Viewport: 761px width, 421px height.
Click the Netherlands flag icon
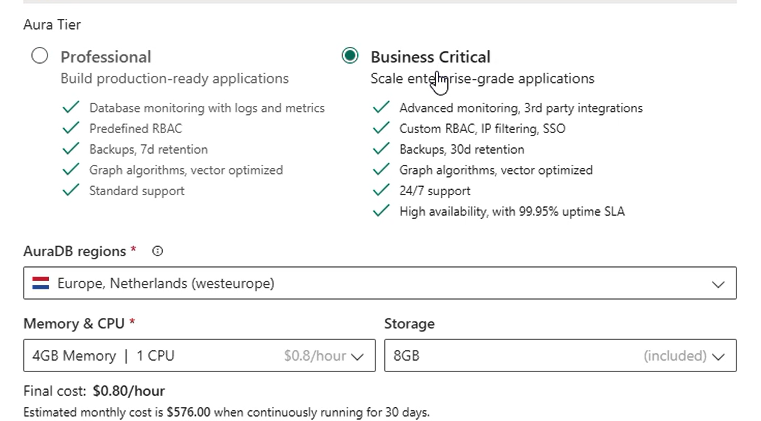click(x=41, y=283)
